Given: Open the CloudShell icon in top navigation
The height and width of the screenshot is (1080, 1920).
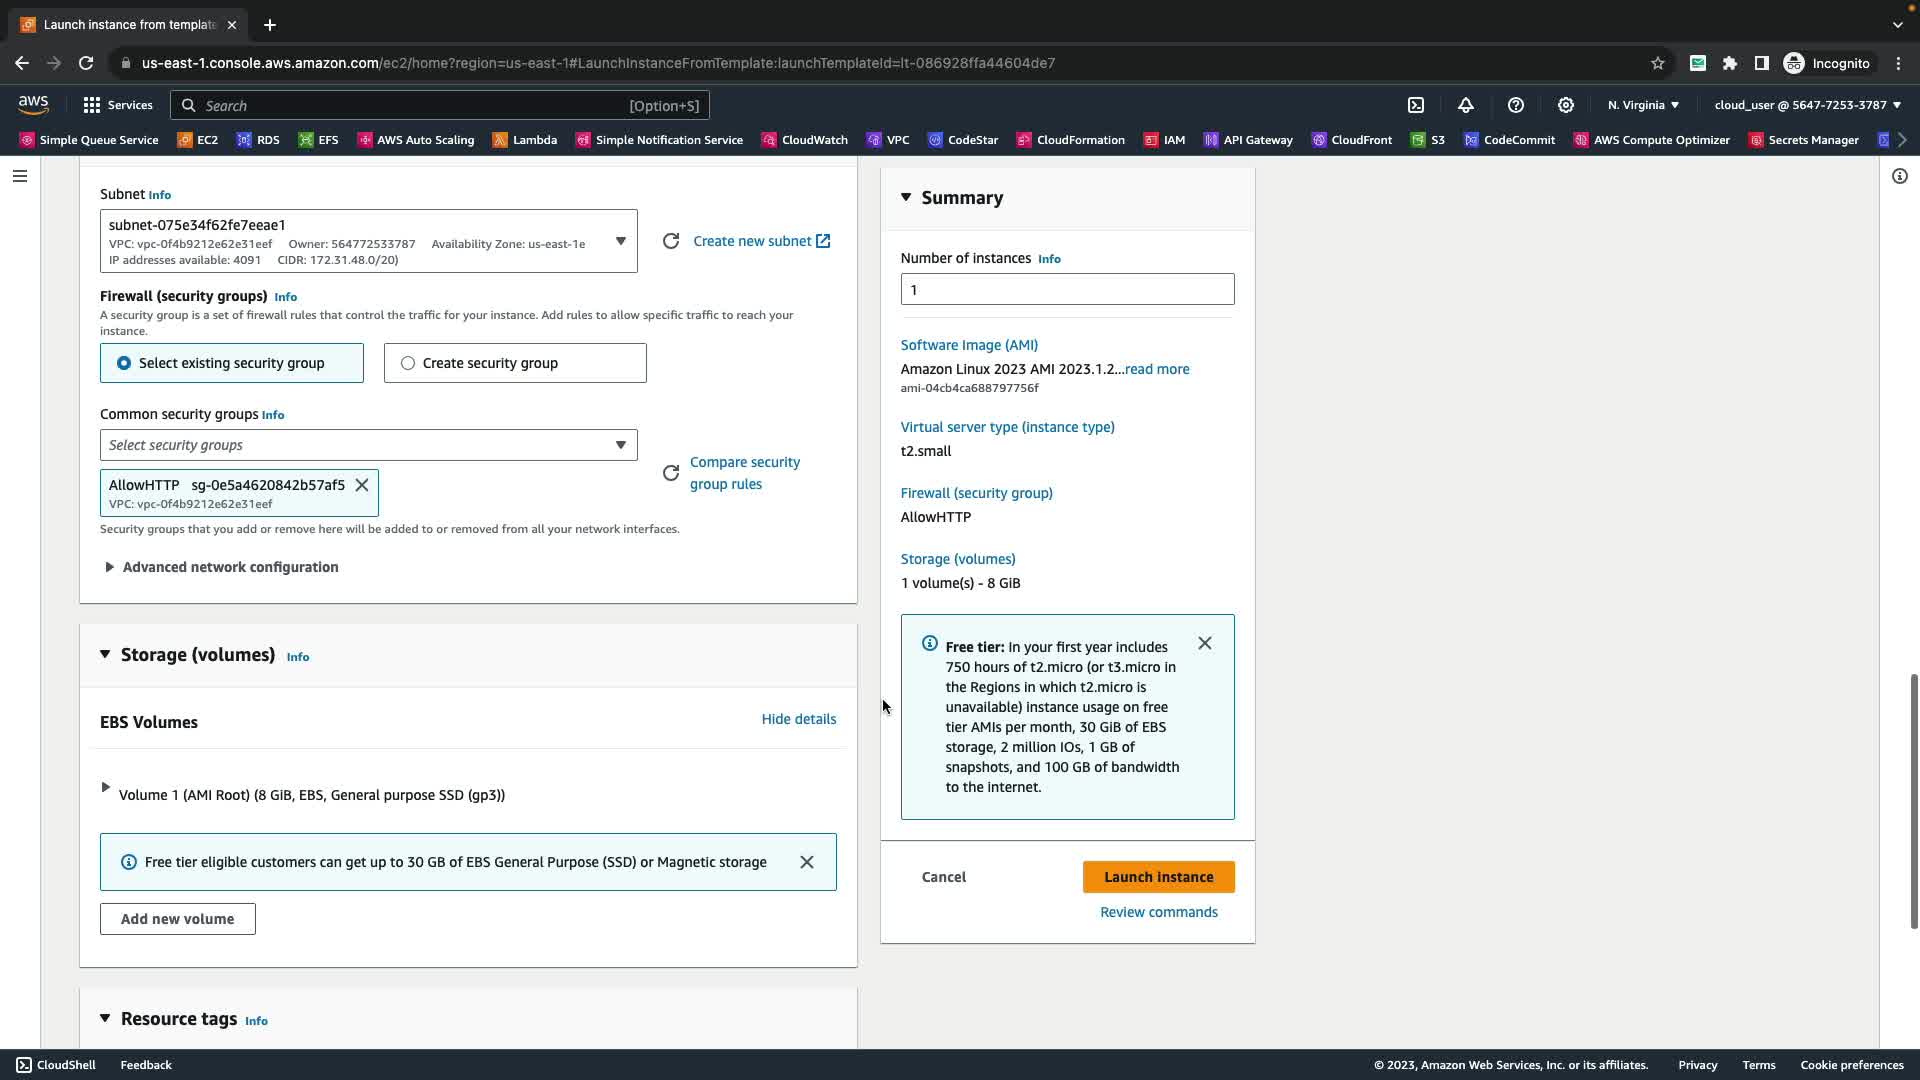Looking at the screenshot, I should [x=1416, y=105].
